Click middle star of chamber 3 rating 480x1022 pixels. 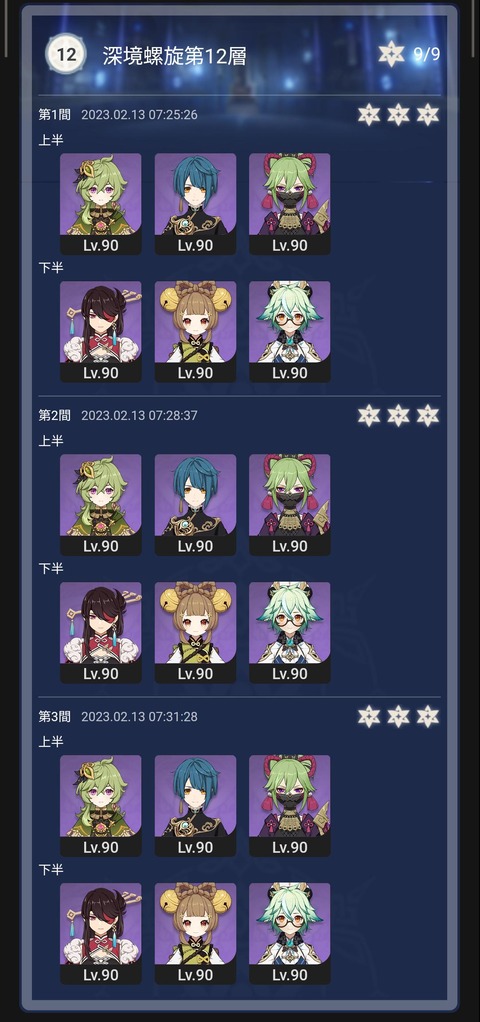point(398,716)
